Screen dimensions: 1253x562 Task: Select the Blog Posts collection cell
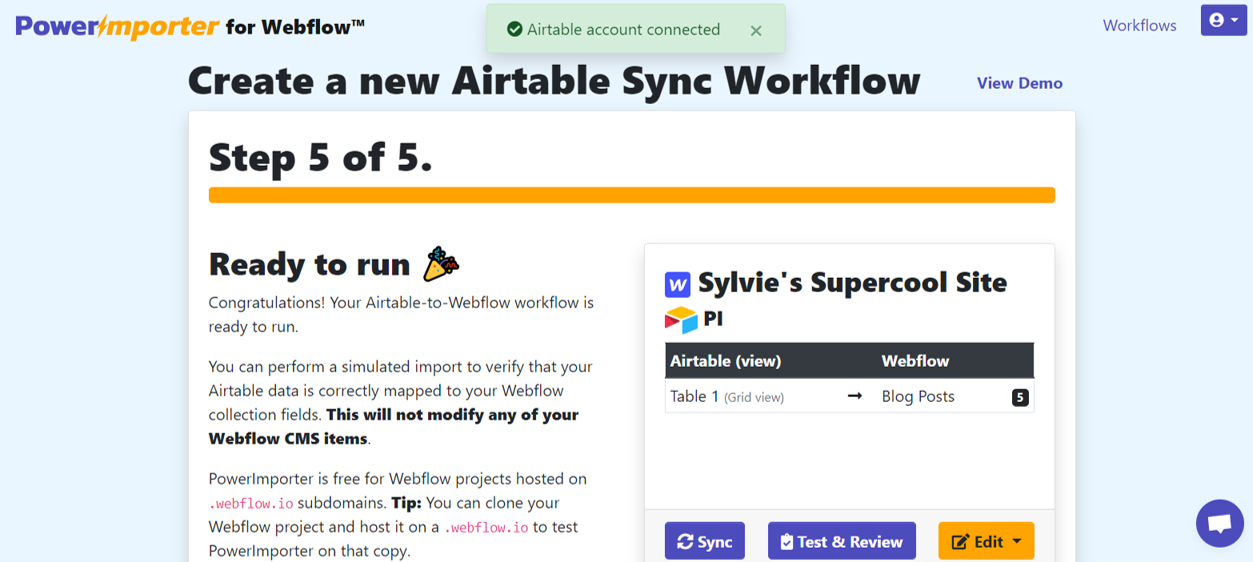click(918, 397)
